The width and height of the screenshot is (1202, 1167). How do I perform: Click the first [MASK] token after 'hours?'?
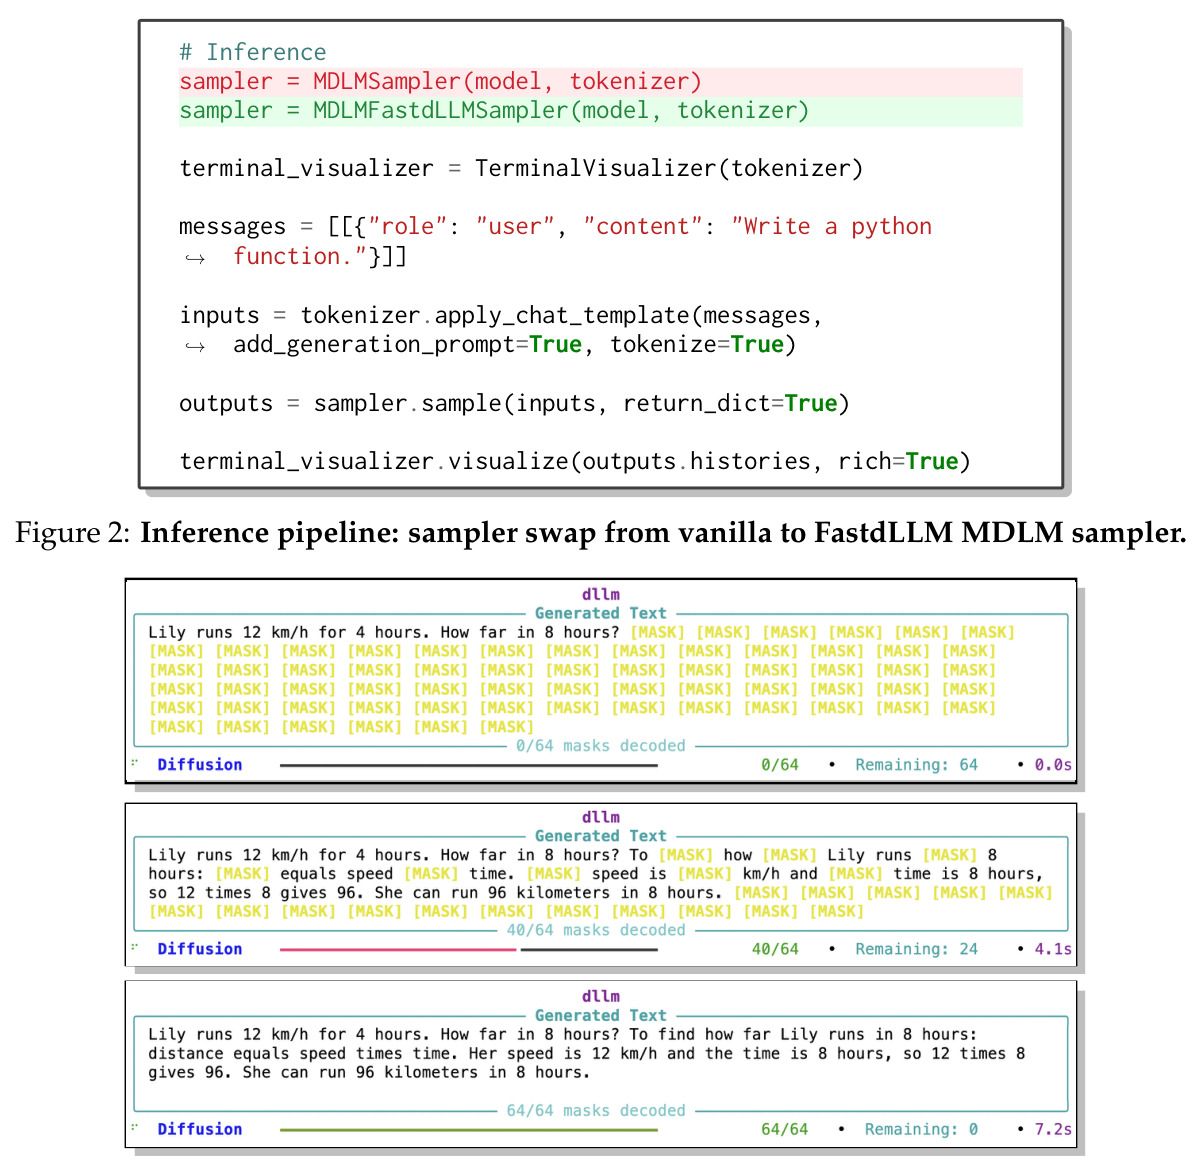[x=657, y=632]
